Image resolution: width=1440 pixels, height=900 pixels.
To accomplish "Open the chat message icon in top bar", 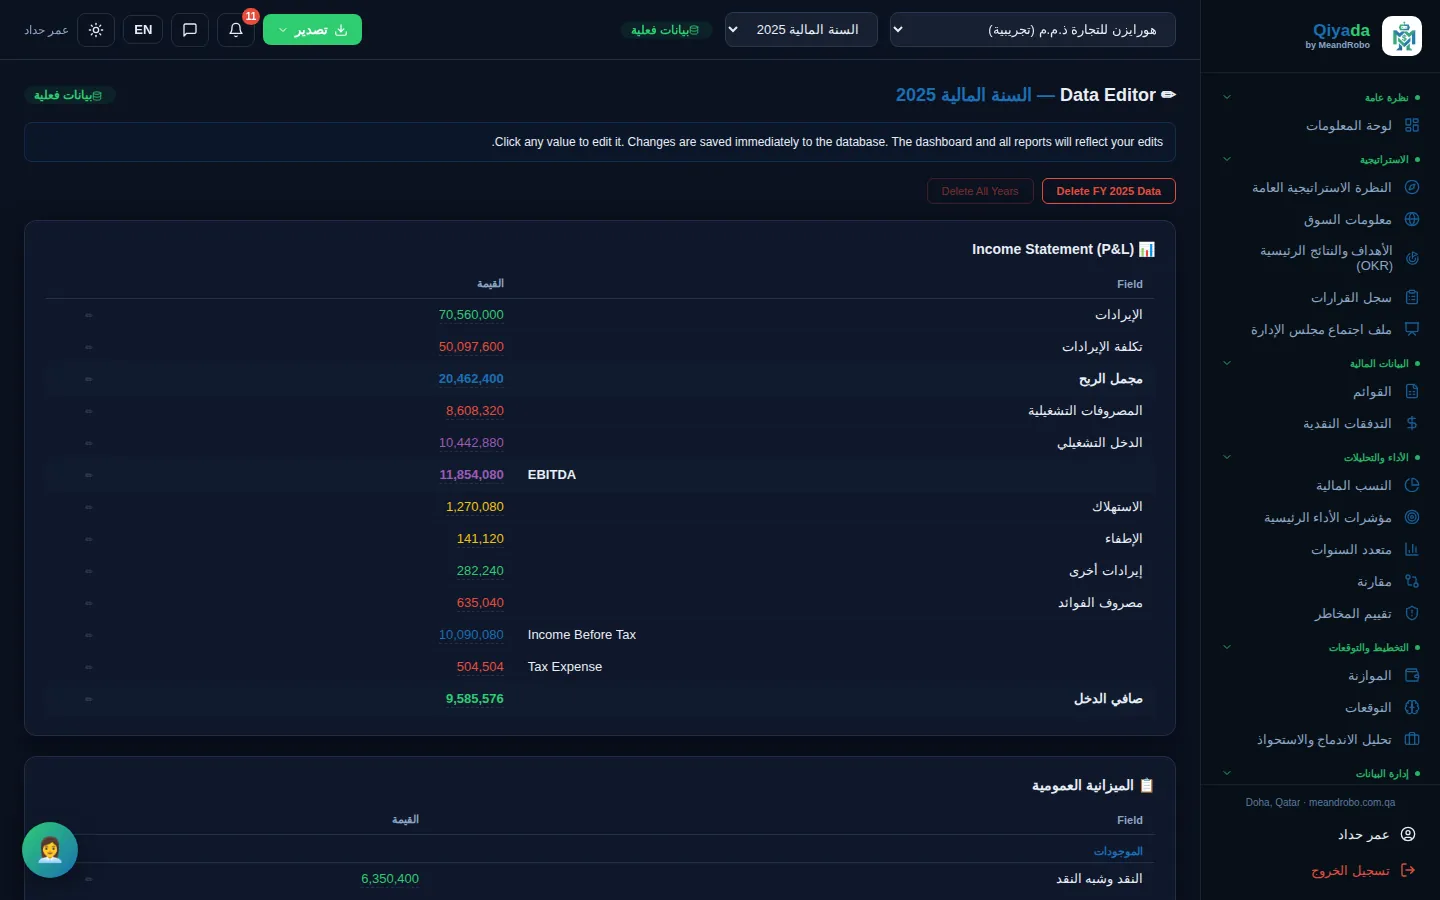I will [190, 30].
